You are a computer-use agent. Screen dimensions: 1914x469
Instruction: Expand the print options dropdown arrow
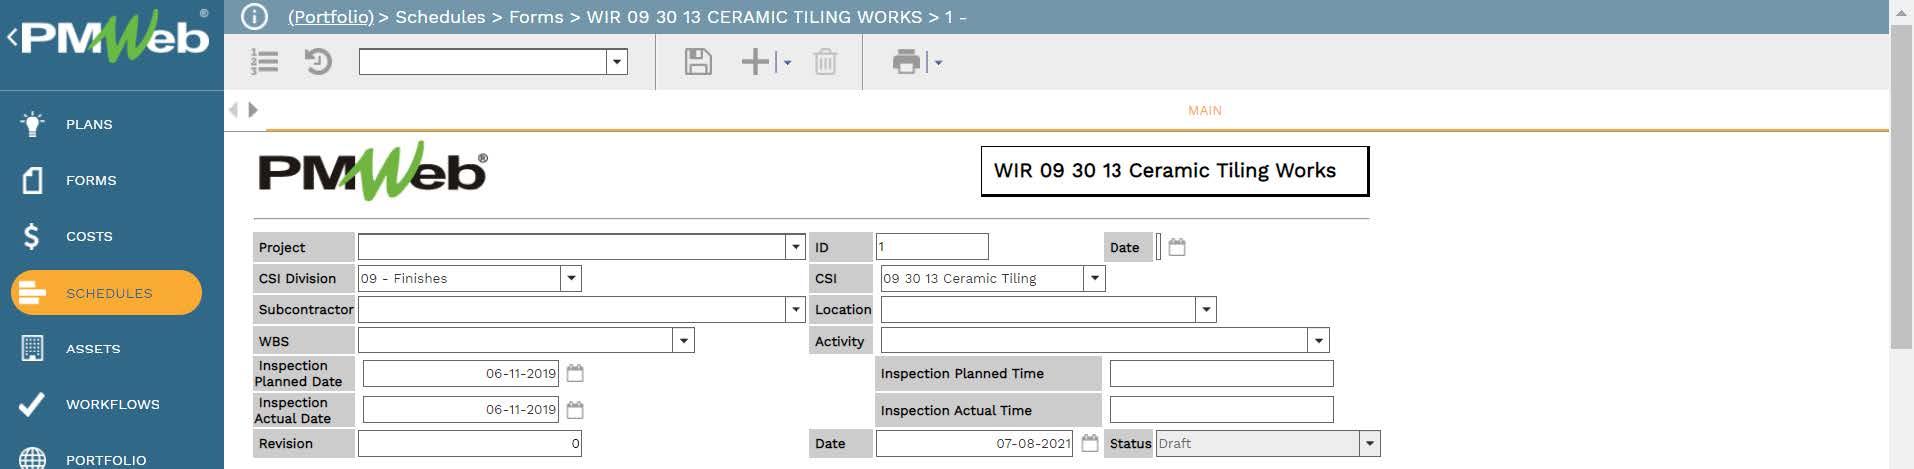[x=938, y=63]
